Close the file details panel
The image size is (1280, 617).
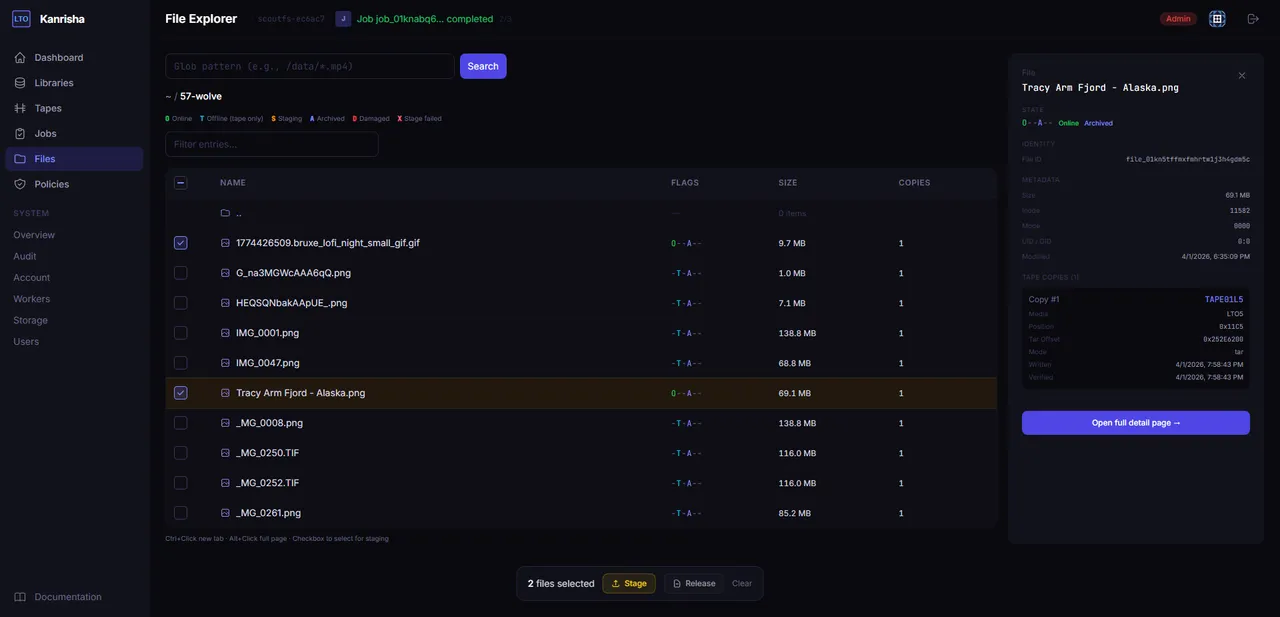coord(1242,76)
